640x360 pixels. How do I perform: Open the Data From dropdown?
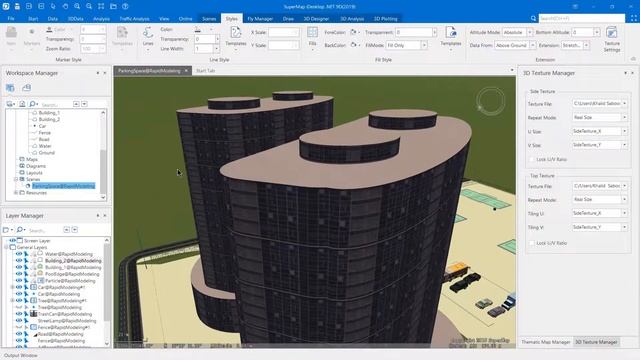pos(533,45)
